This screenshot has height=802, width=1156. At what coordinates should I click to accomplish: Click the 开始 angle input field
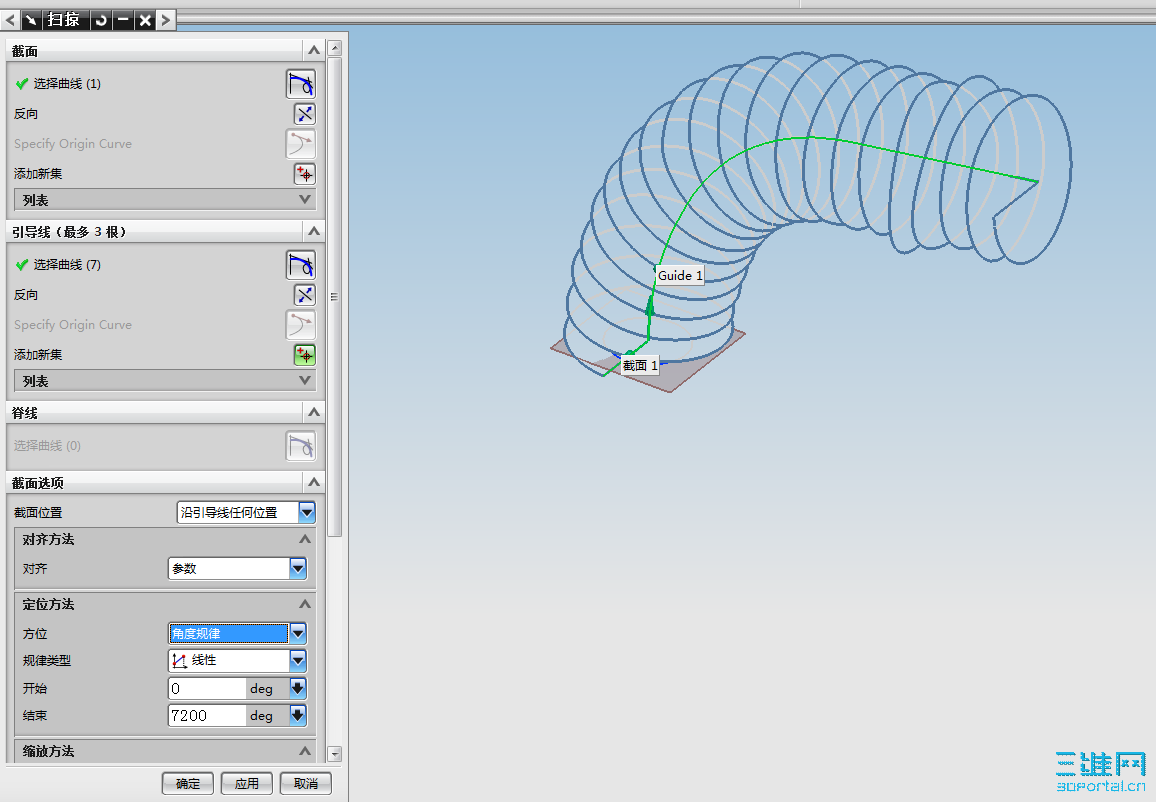coord(207,688)
